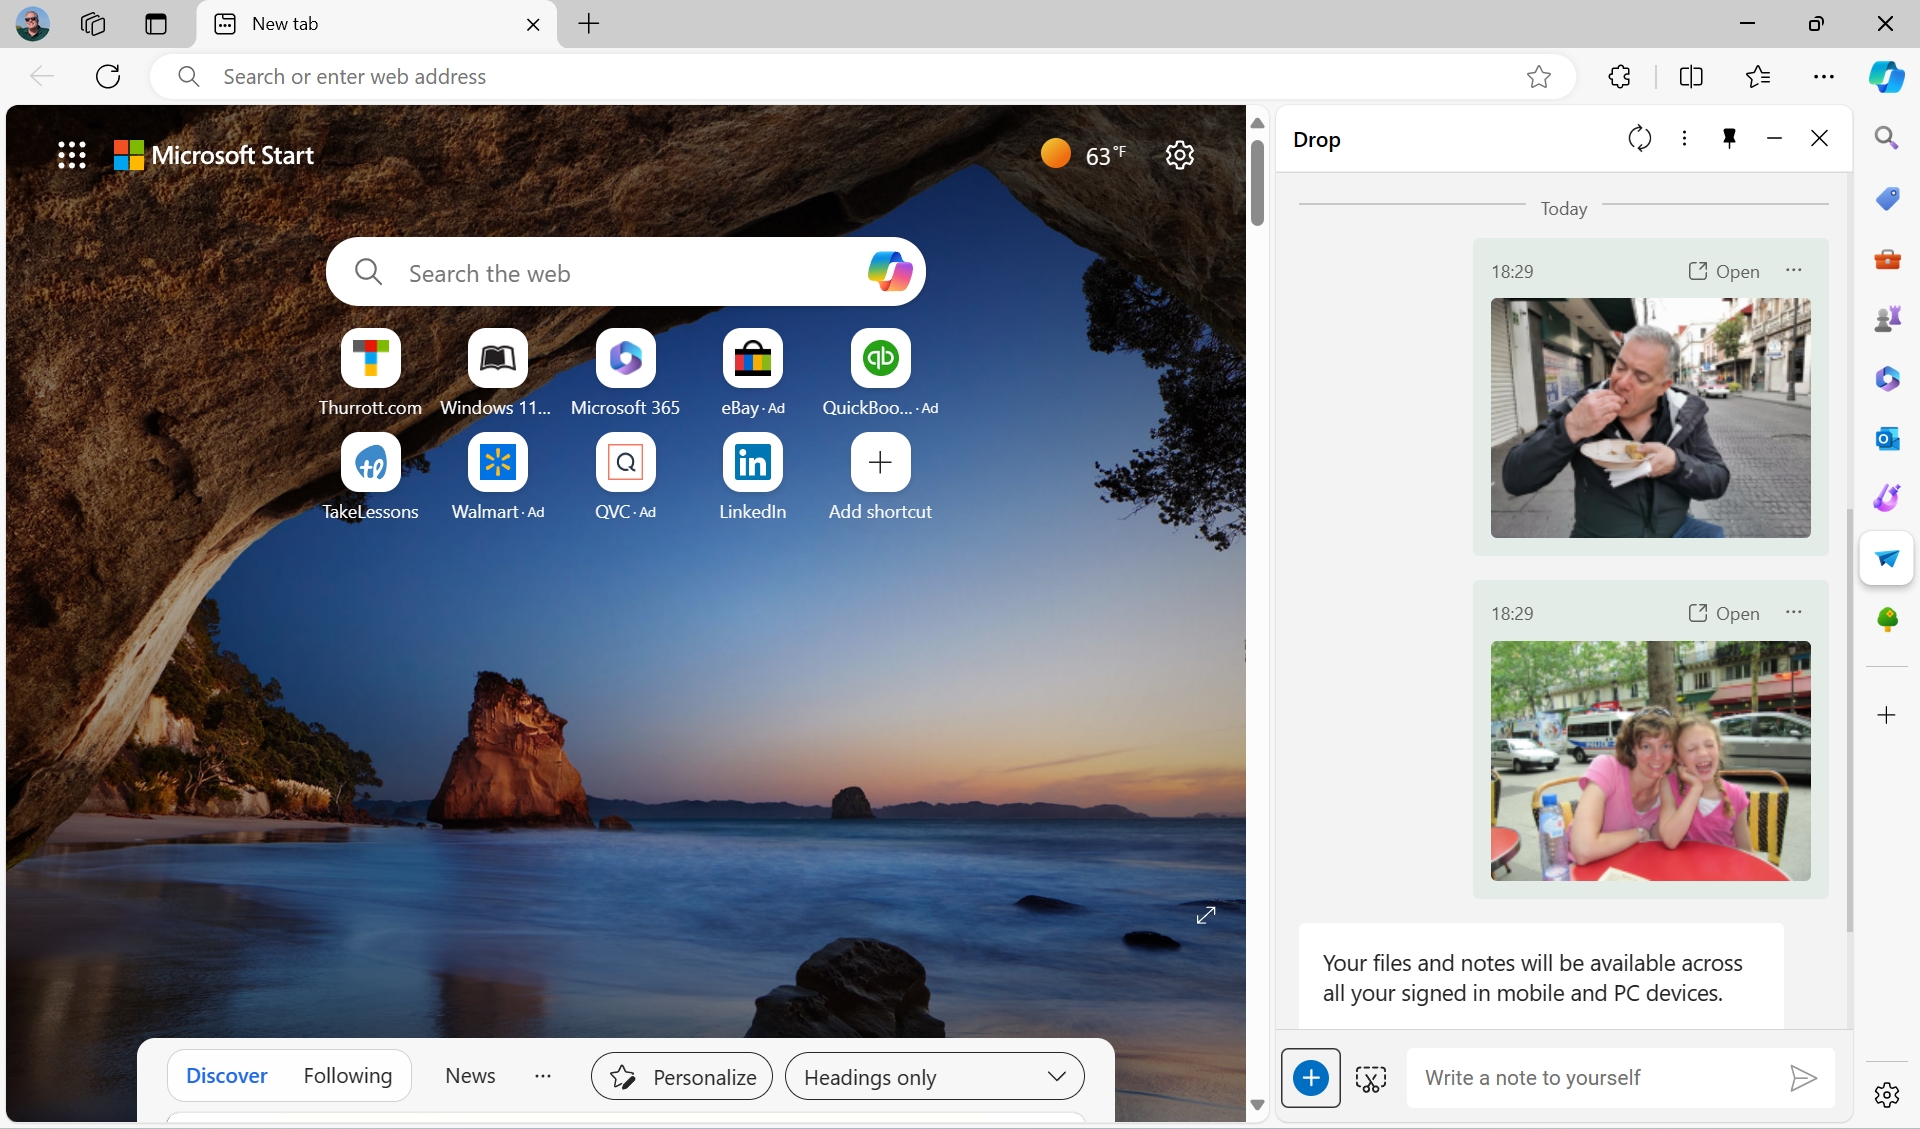Pin the Drop pane with the pushpin
Viewport: 1920px width, 1129px height.
1729,139
